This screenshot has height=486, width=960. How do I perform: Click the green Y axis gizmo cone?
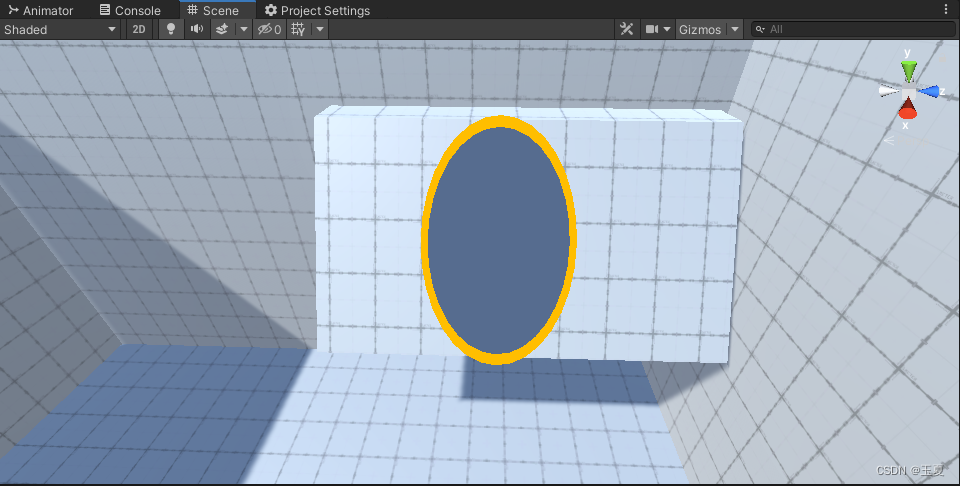[x=909, y=70]
